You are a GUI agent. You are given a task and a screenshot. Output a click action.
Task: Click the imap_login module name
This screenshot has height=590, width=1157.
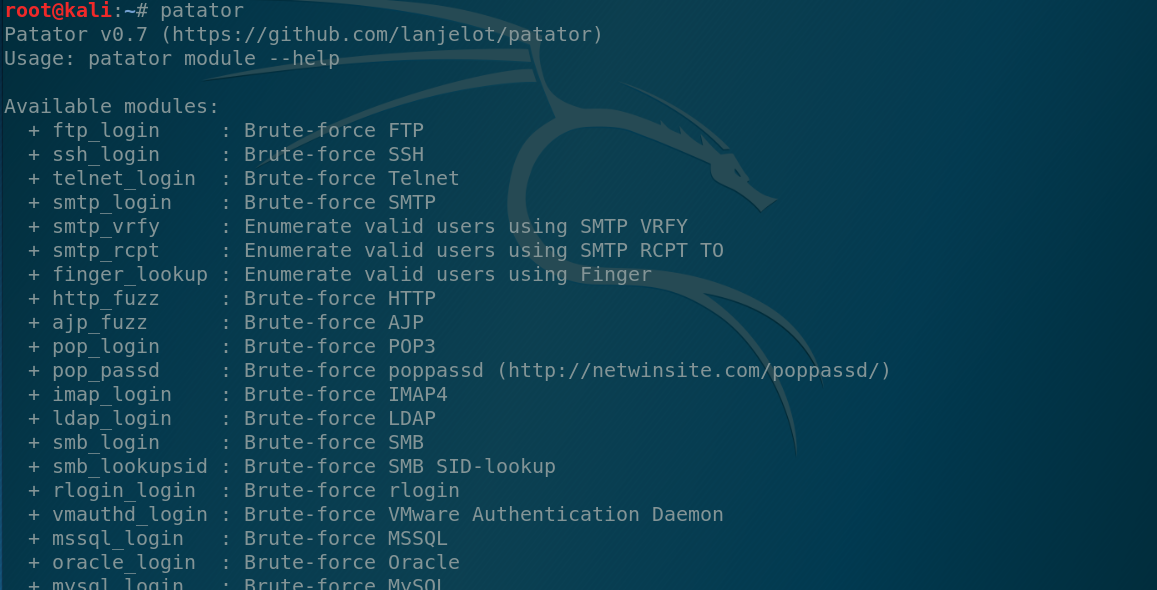[112, 395]
